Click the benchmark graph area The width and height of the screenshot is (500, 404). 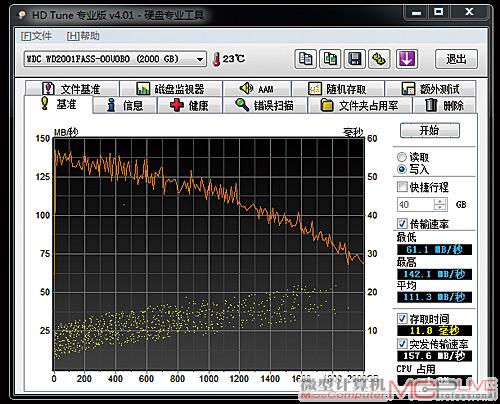209,254
